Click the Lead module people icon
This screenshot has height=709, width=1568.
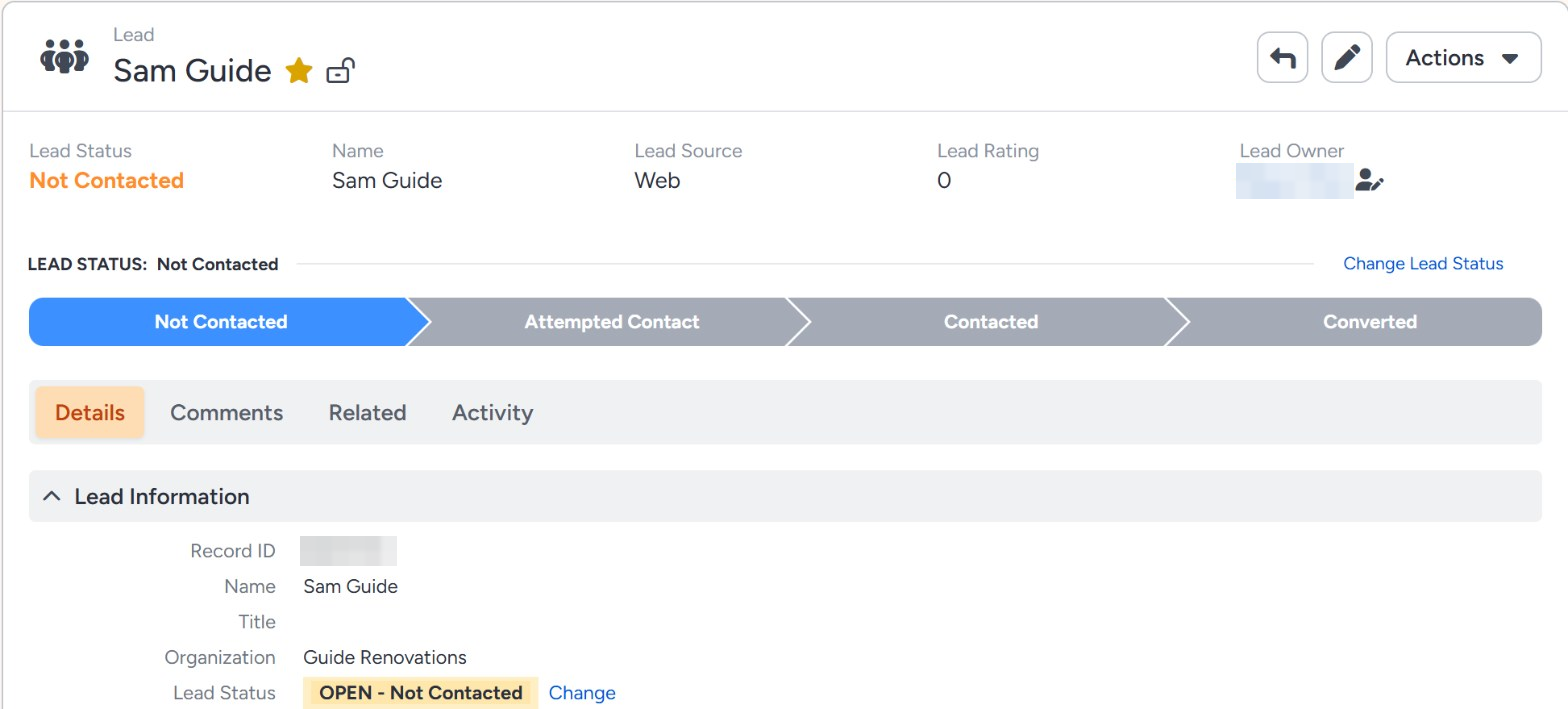pos(64,57)
